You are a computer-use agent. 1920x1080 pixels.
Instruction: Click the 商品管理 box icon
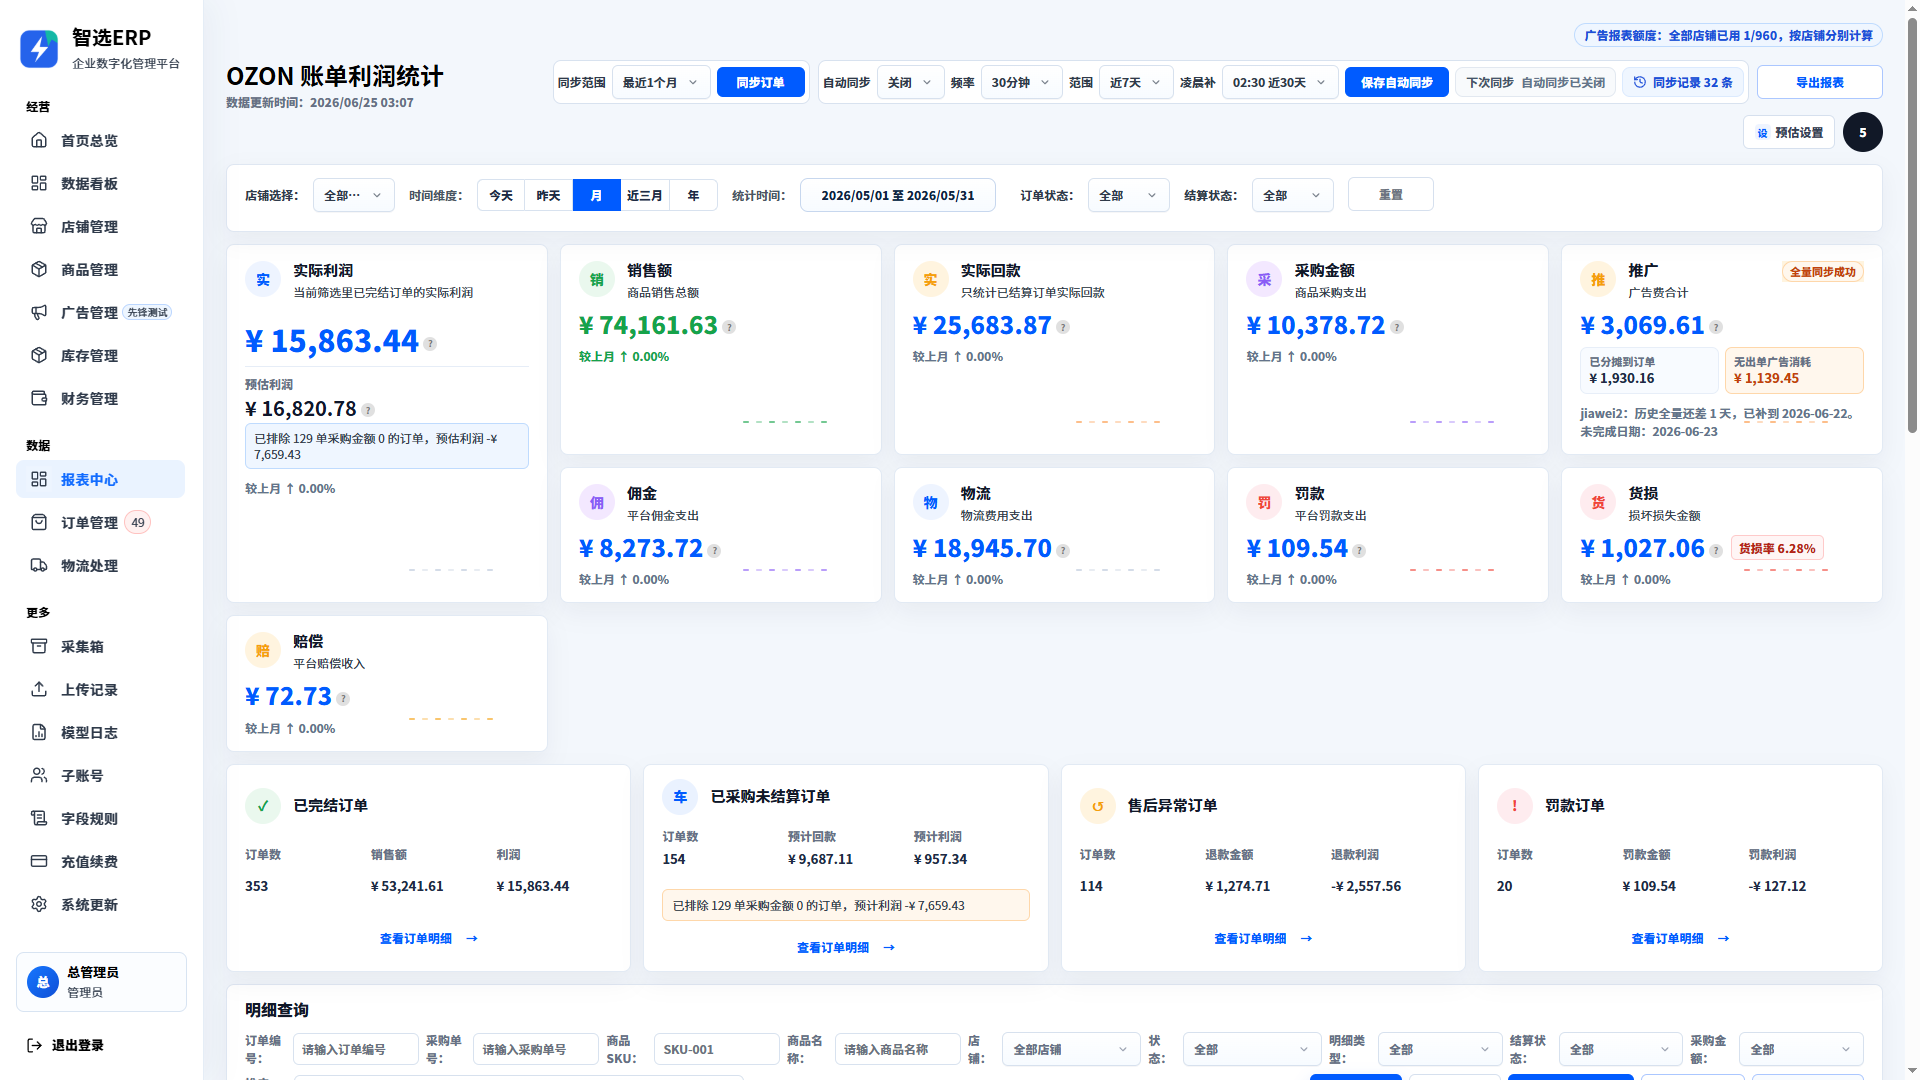coord(39,269)
